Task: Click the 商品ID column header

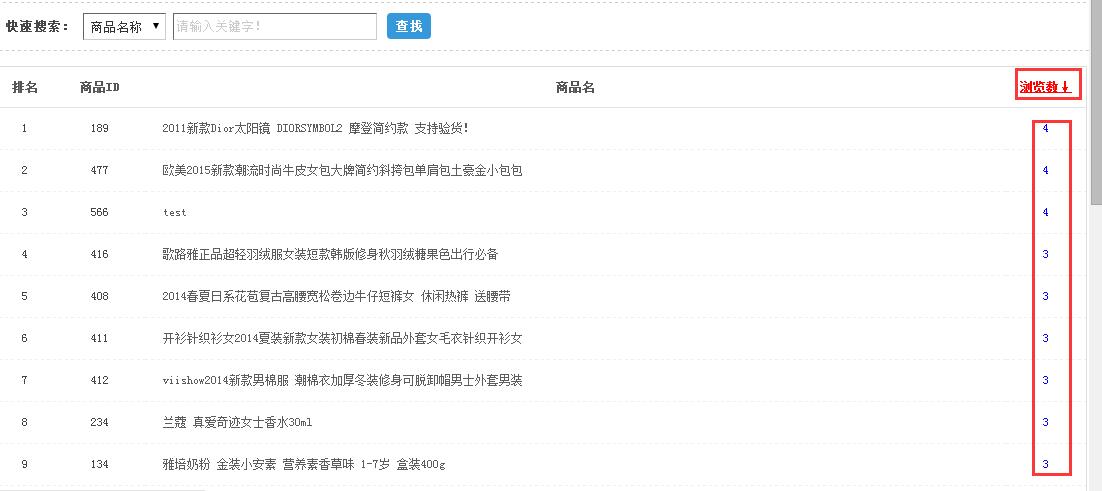Action: pos(100,87)
